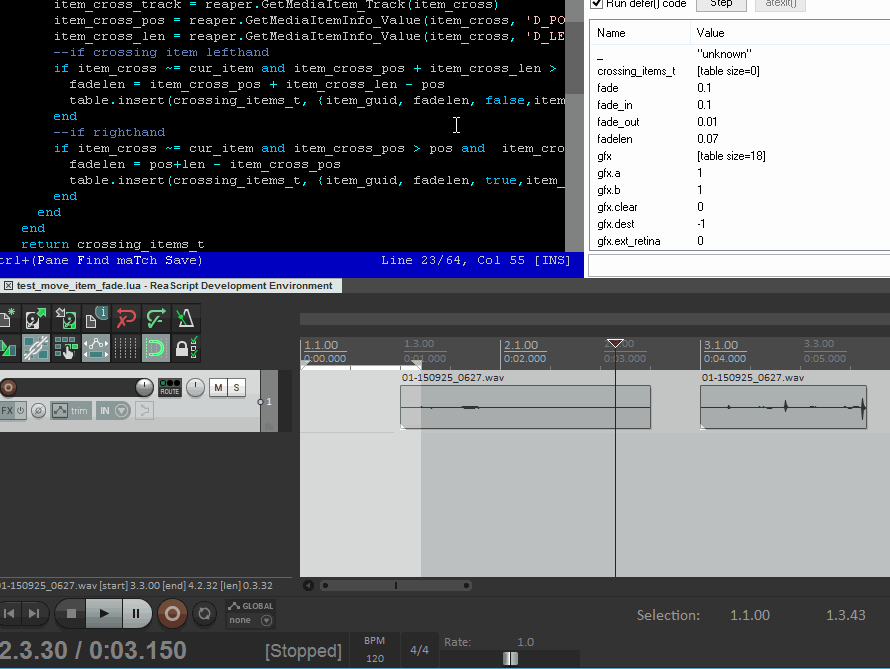Mute track 1 with M button
This screenshot has width=890, height=669.
point(218,388)
